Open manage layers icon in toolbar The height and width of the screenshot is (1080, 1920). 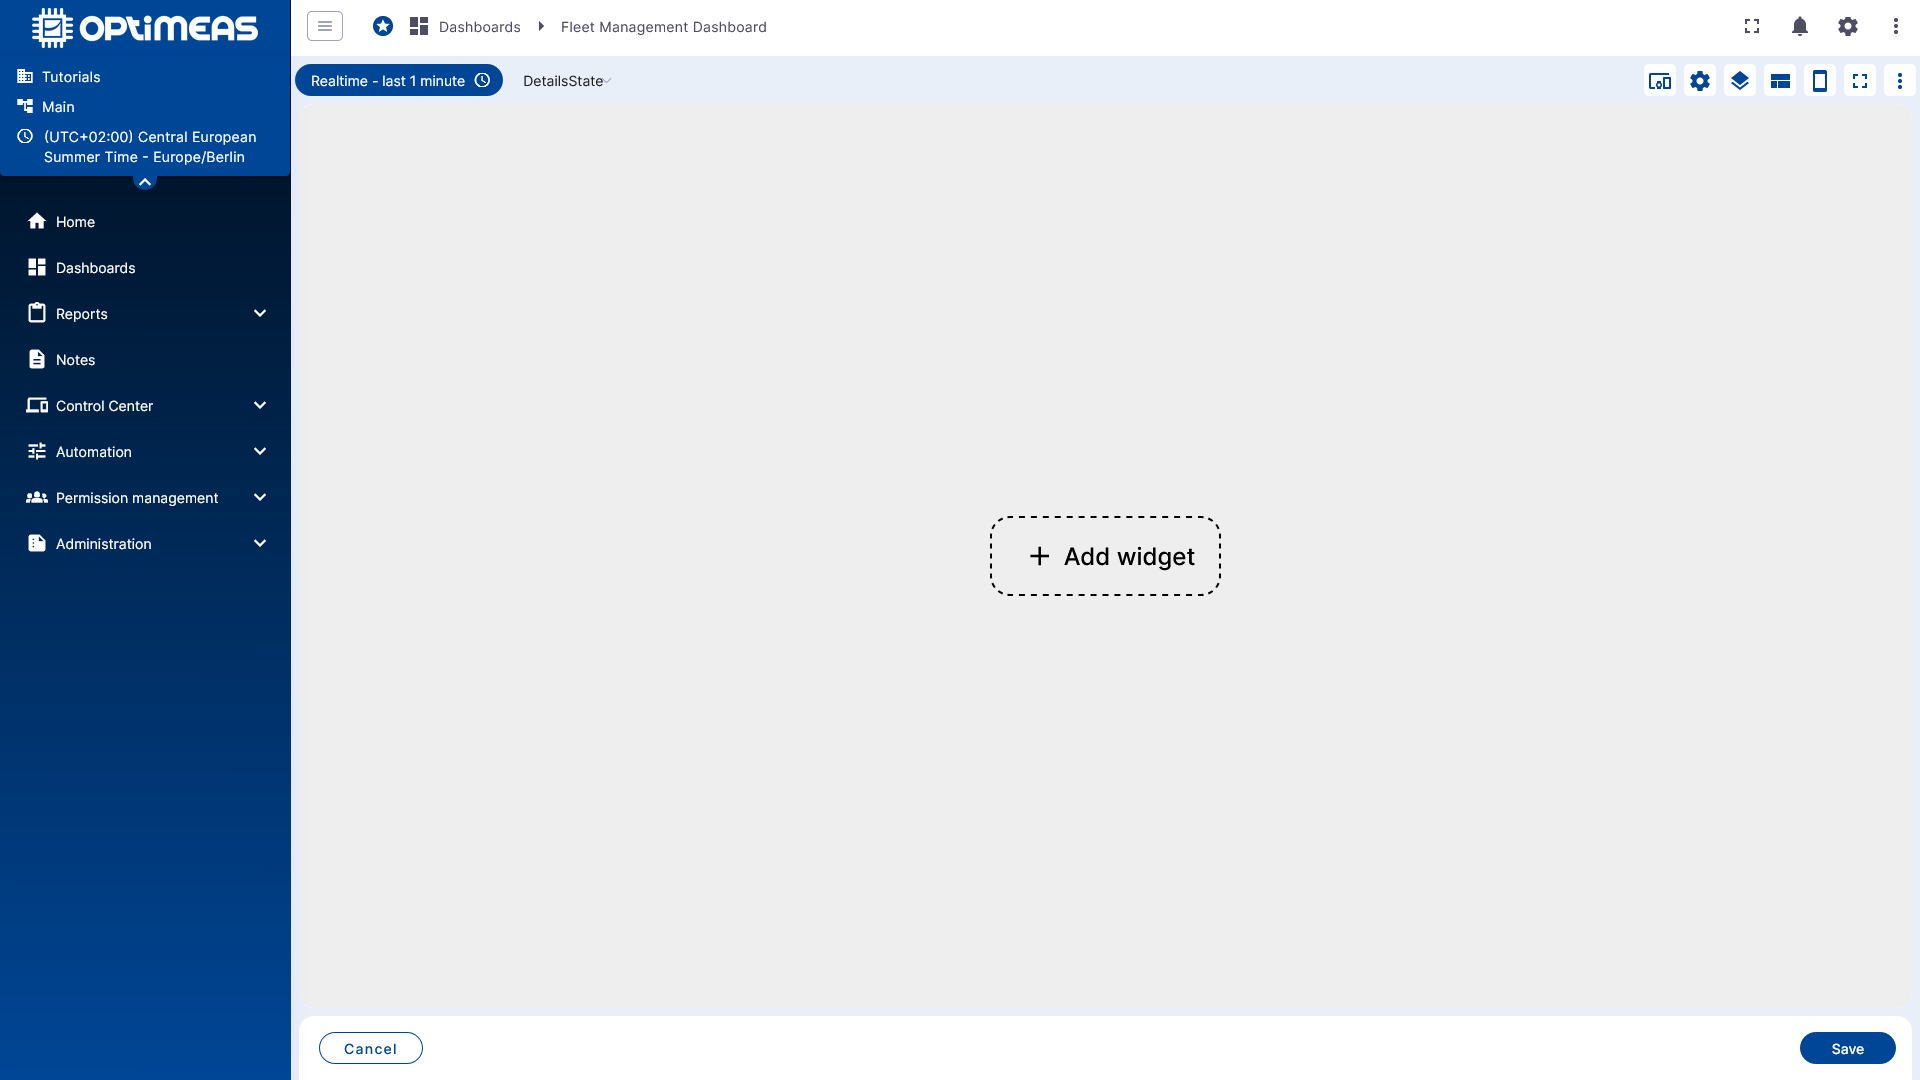(1740, 81)
